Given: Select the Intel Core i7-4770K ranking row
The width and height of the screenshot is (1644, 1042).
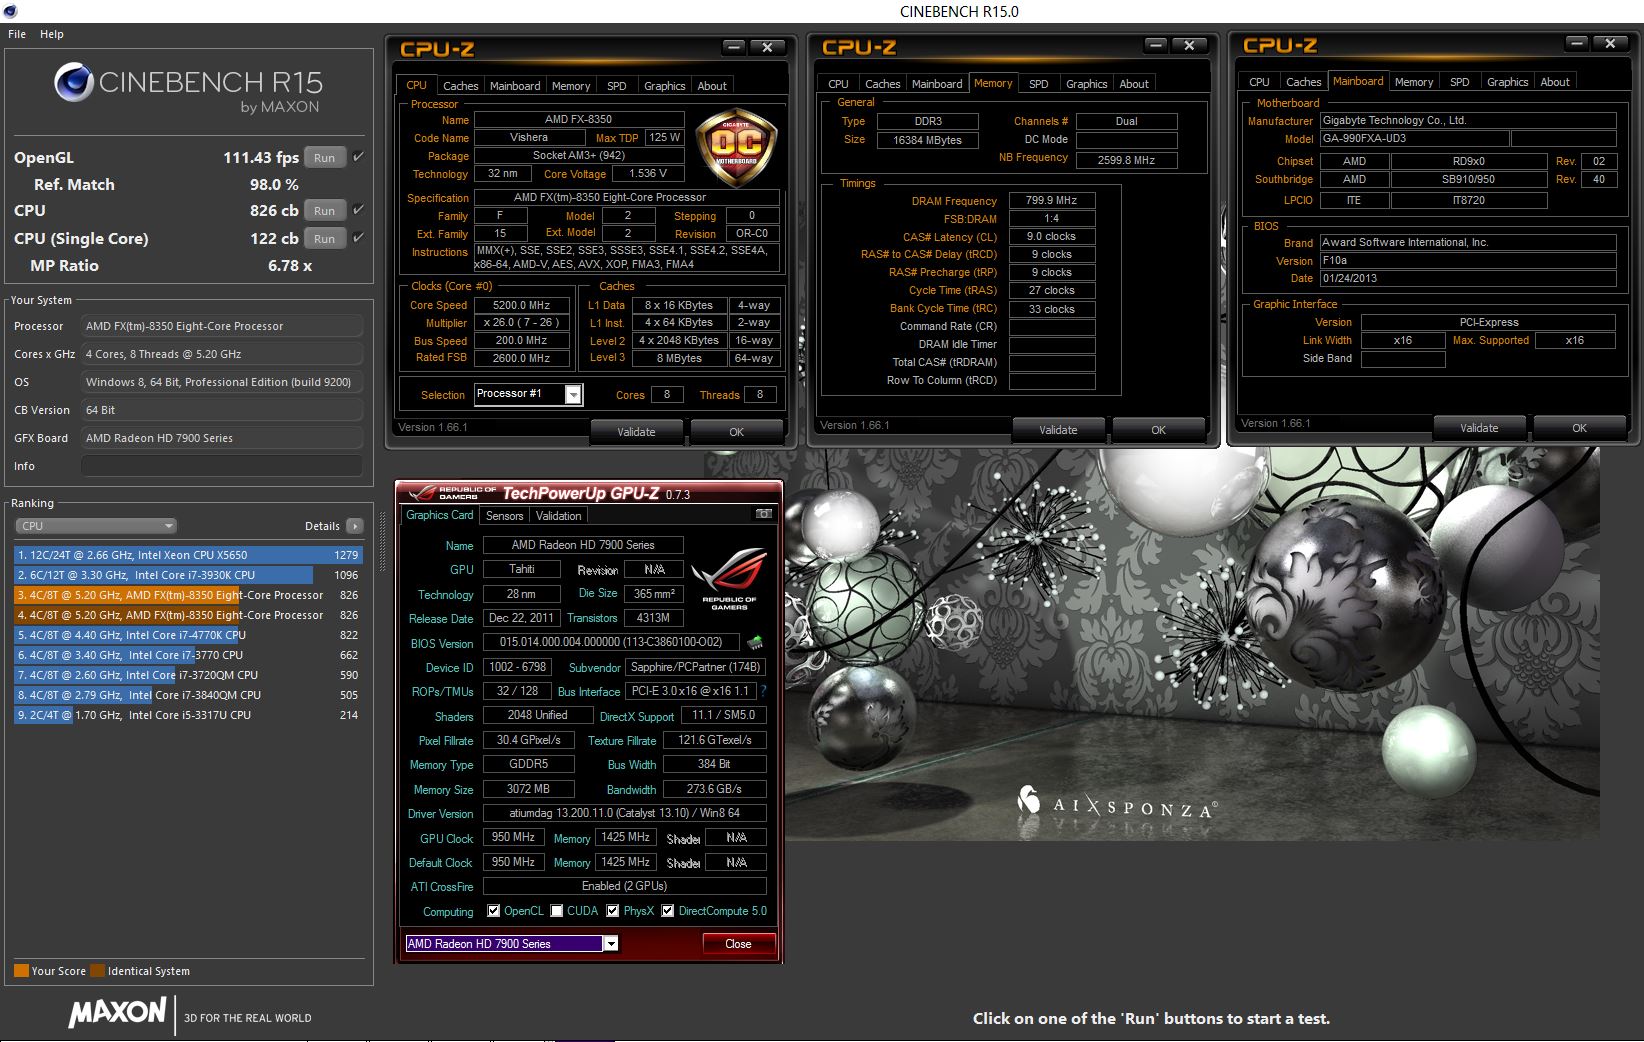Looking at the screenshot, I should point(188,635).
